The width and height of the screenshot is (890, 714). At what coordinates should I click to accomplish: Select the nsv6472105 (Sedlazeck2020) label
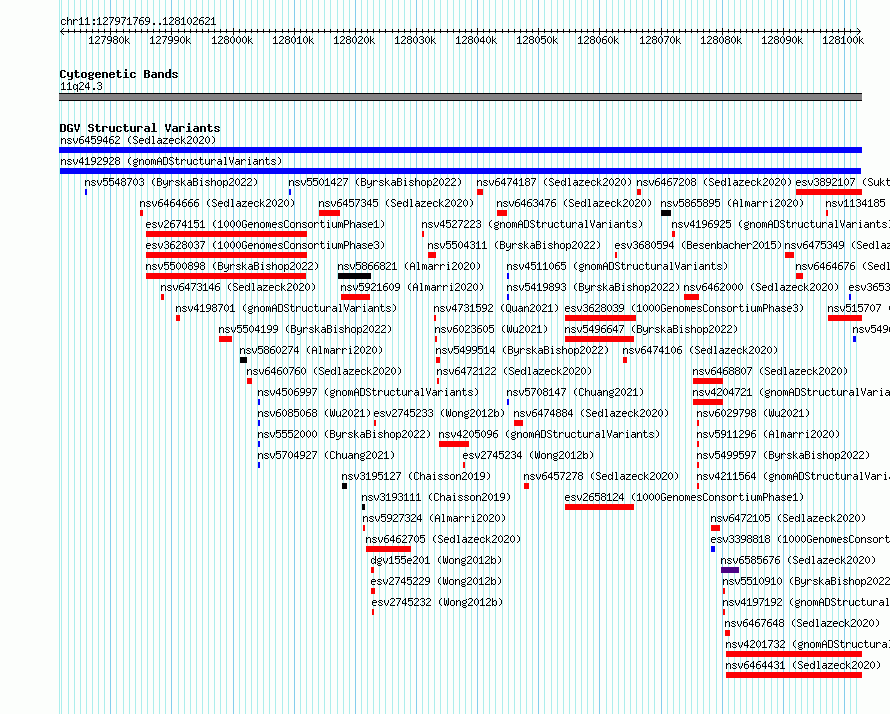(788, 518)
